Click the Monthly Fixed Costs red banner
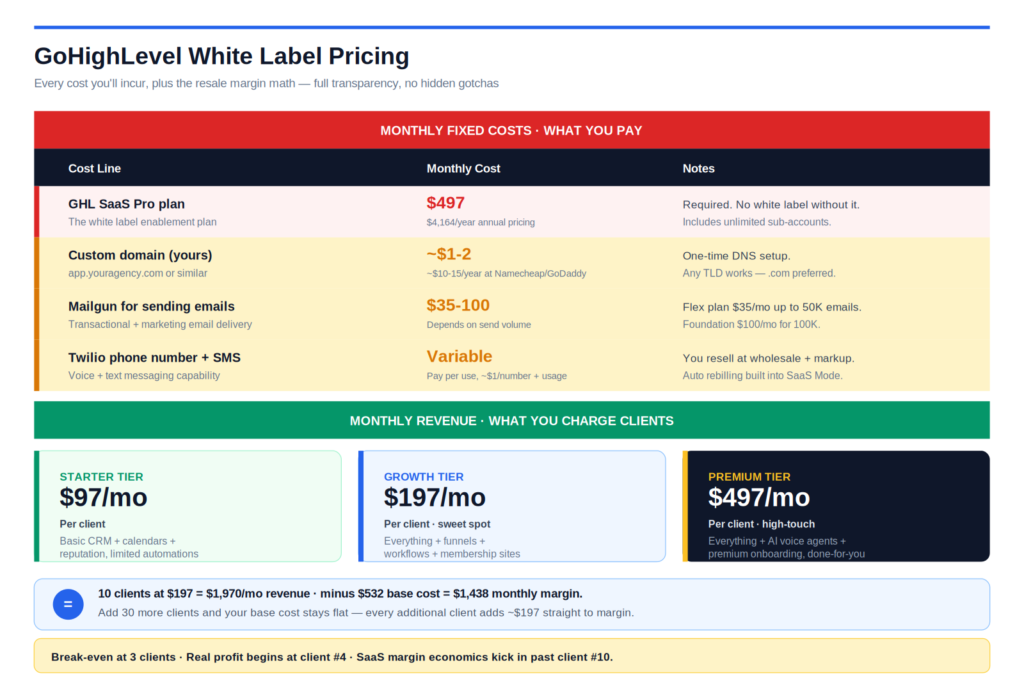 (x=511, y=131)
